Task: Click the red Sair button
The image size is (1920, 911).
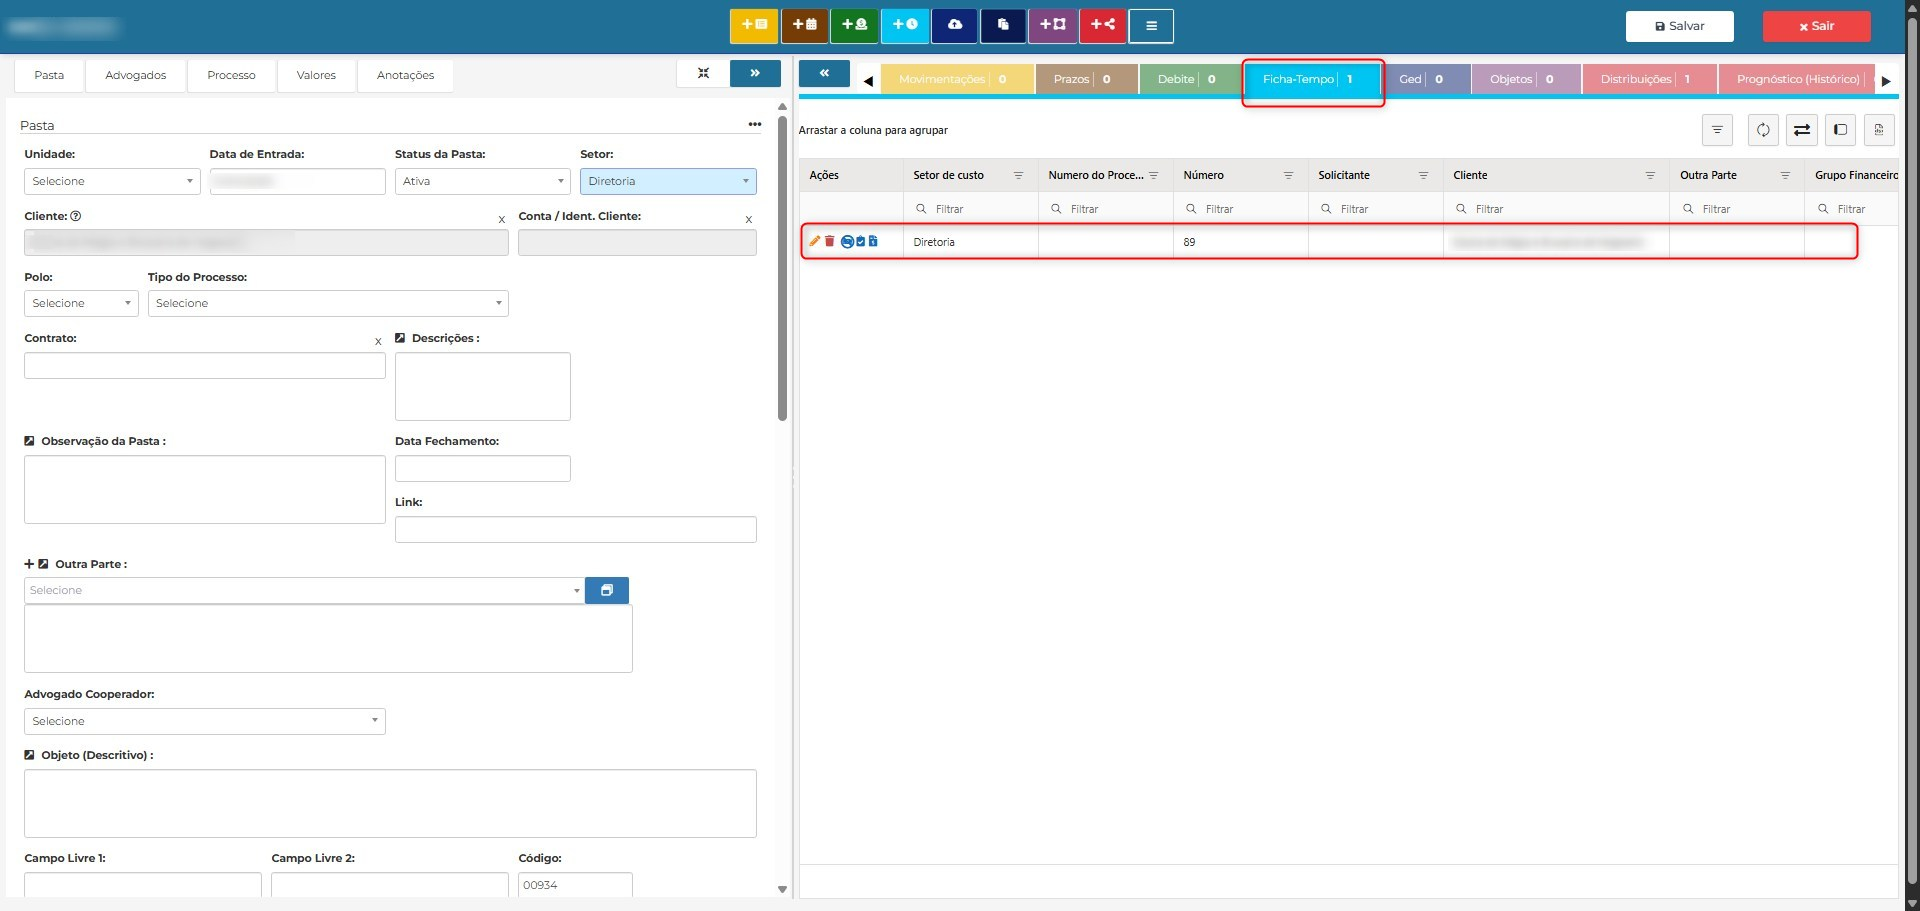Action: [x=1816, y=26]
